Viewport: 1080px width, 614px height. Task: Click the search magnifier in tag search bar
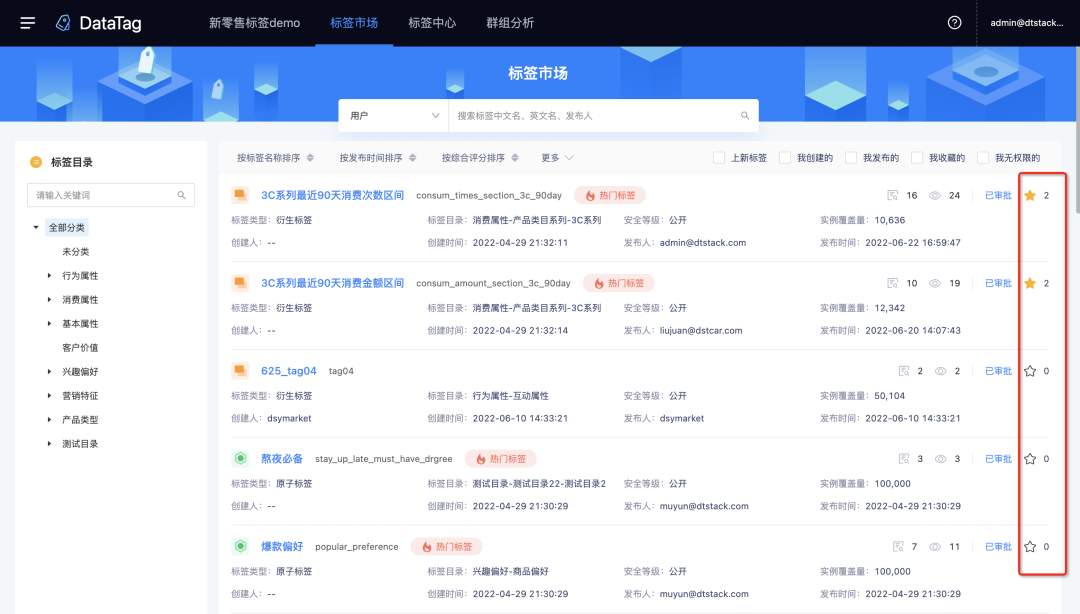[745, 116]
